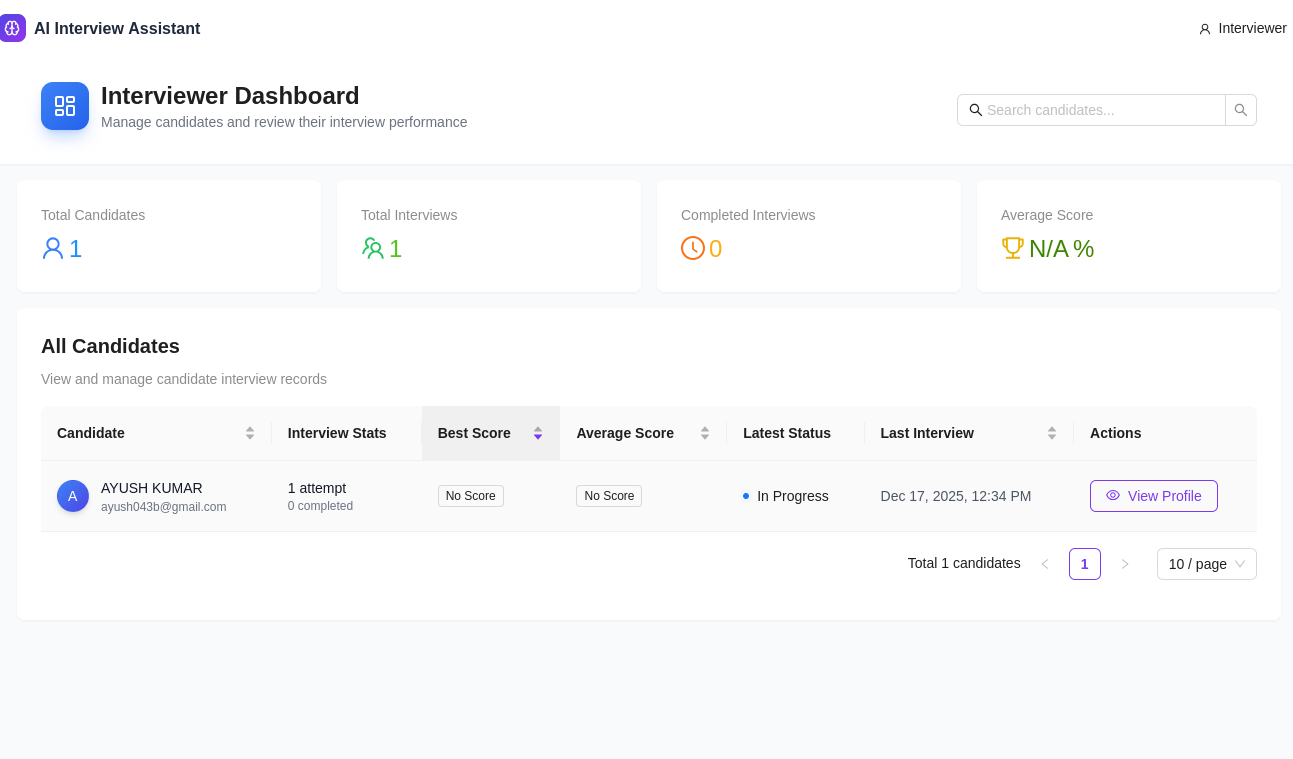Click the Average Score column header text
This screenshot has height=759, width=1293.
pyautogui.click(x=625, y=433)
